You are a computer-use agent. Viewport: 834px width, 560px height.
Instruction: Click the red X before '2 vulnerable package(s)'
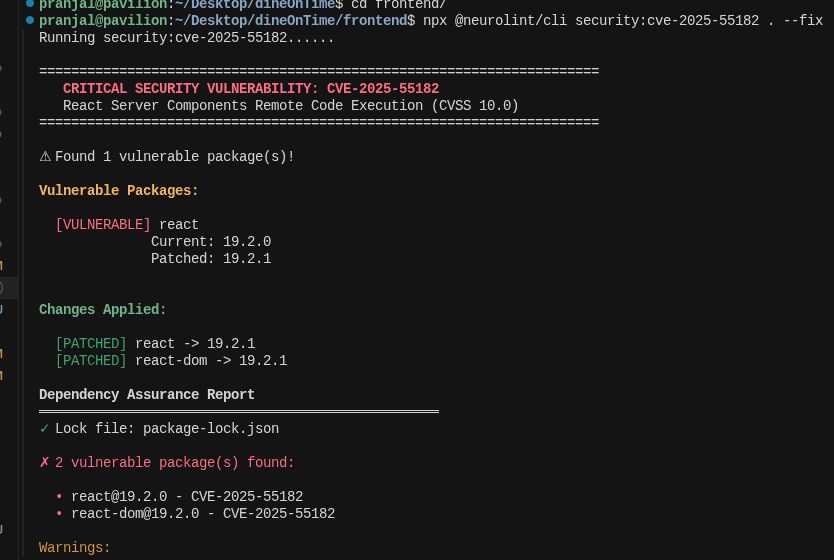[x=44, y=462]
